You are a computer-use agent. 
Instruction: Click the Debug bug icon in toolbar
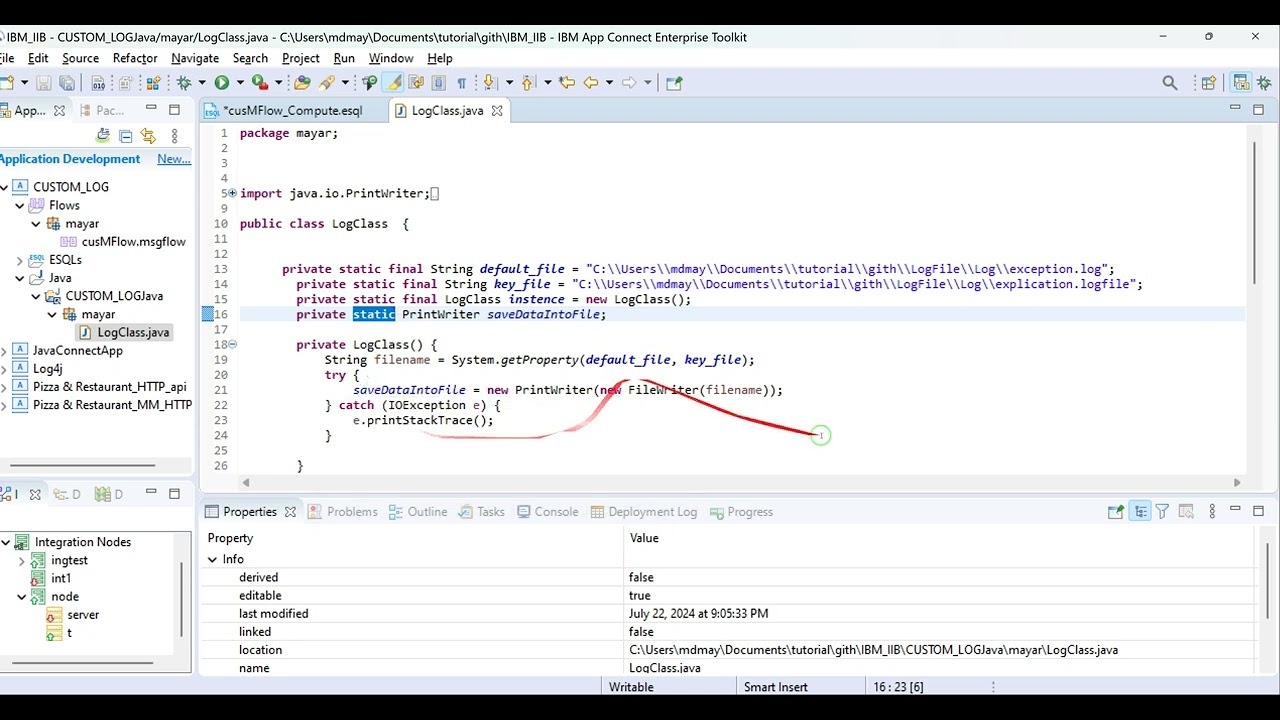click(184, 83)
